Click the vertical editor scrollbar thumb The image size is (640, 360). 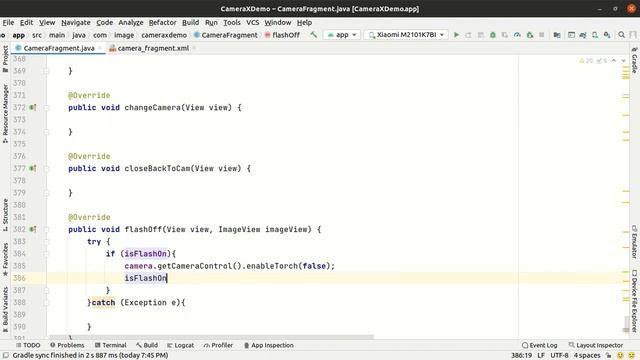pyautogui.click(x=626, y=324)
